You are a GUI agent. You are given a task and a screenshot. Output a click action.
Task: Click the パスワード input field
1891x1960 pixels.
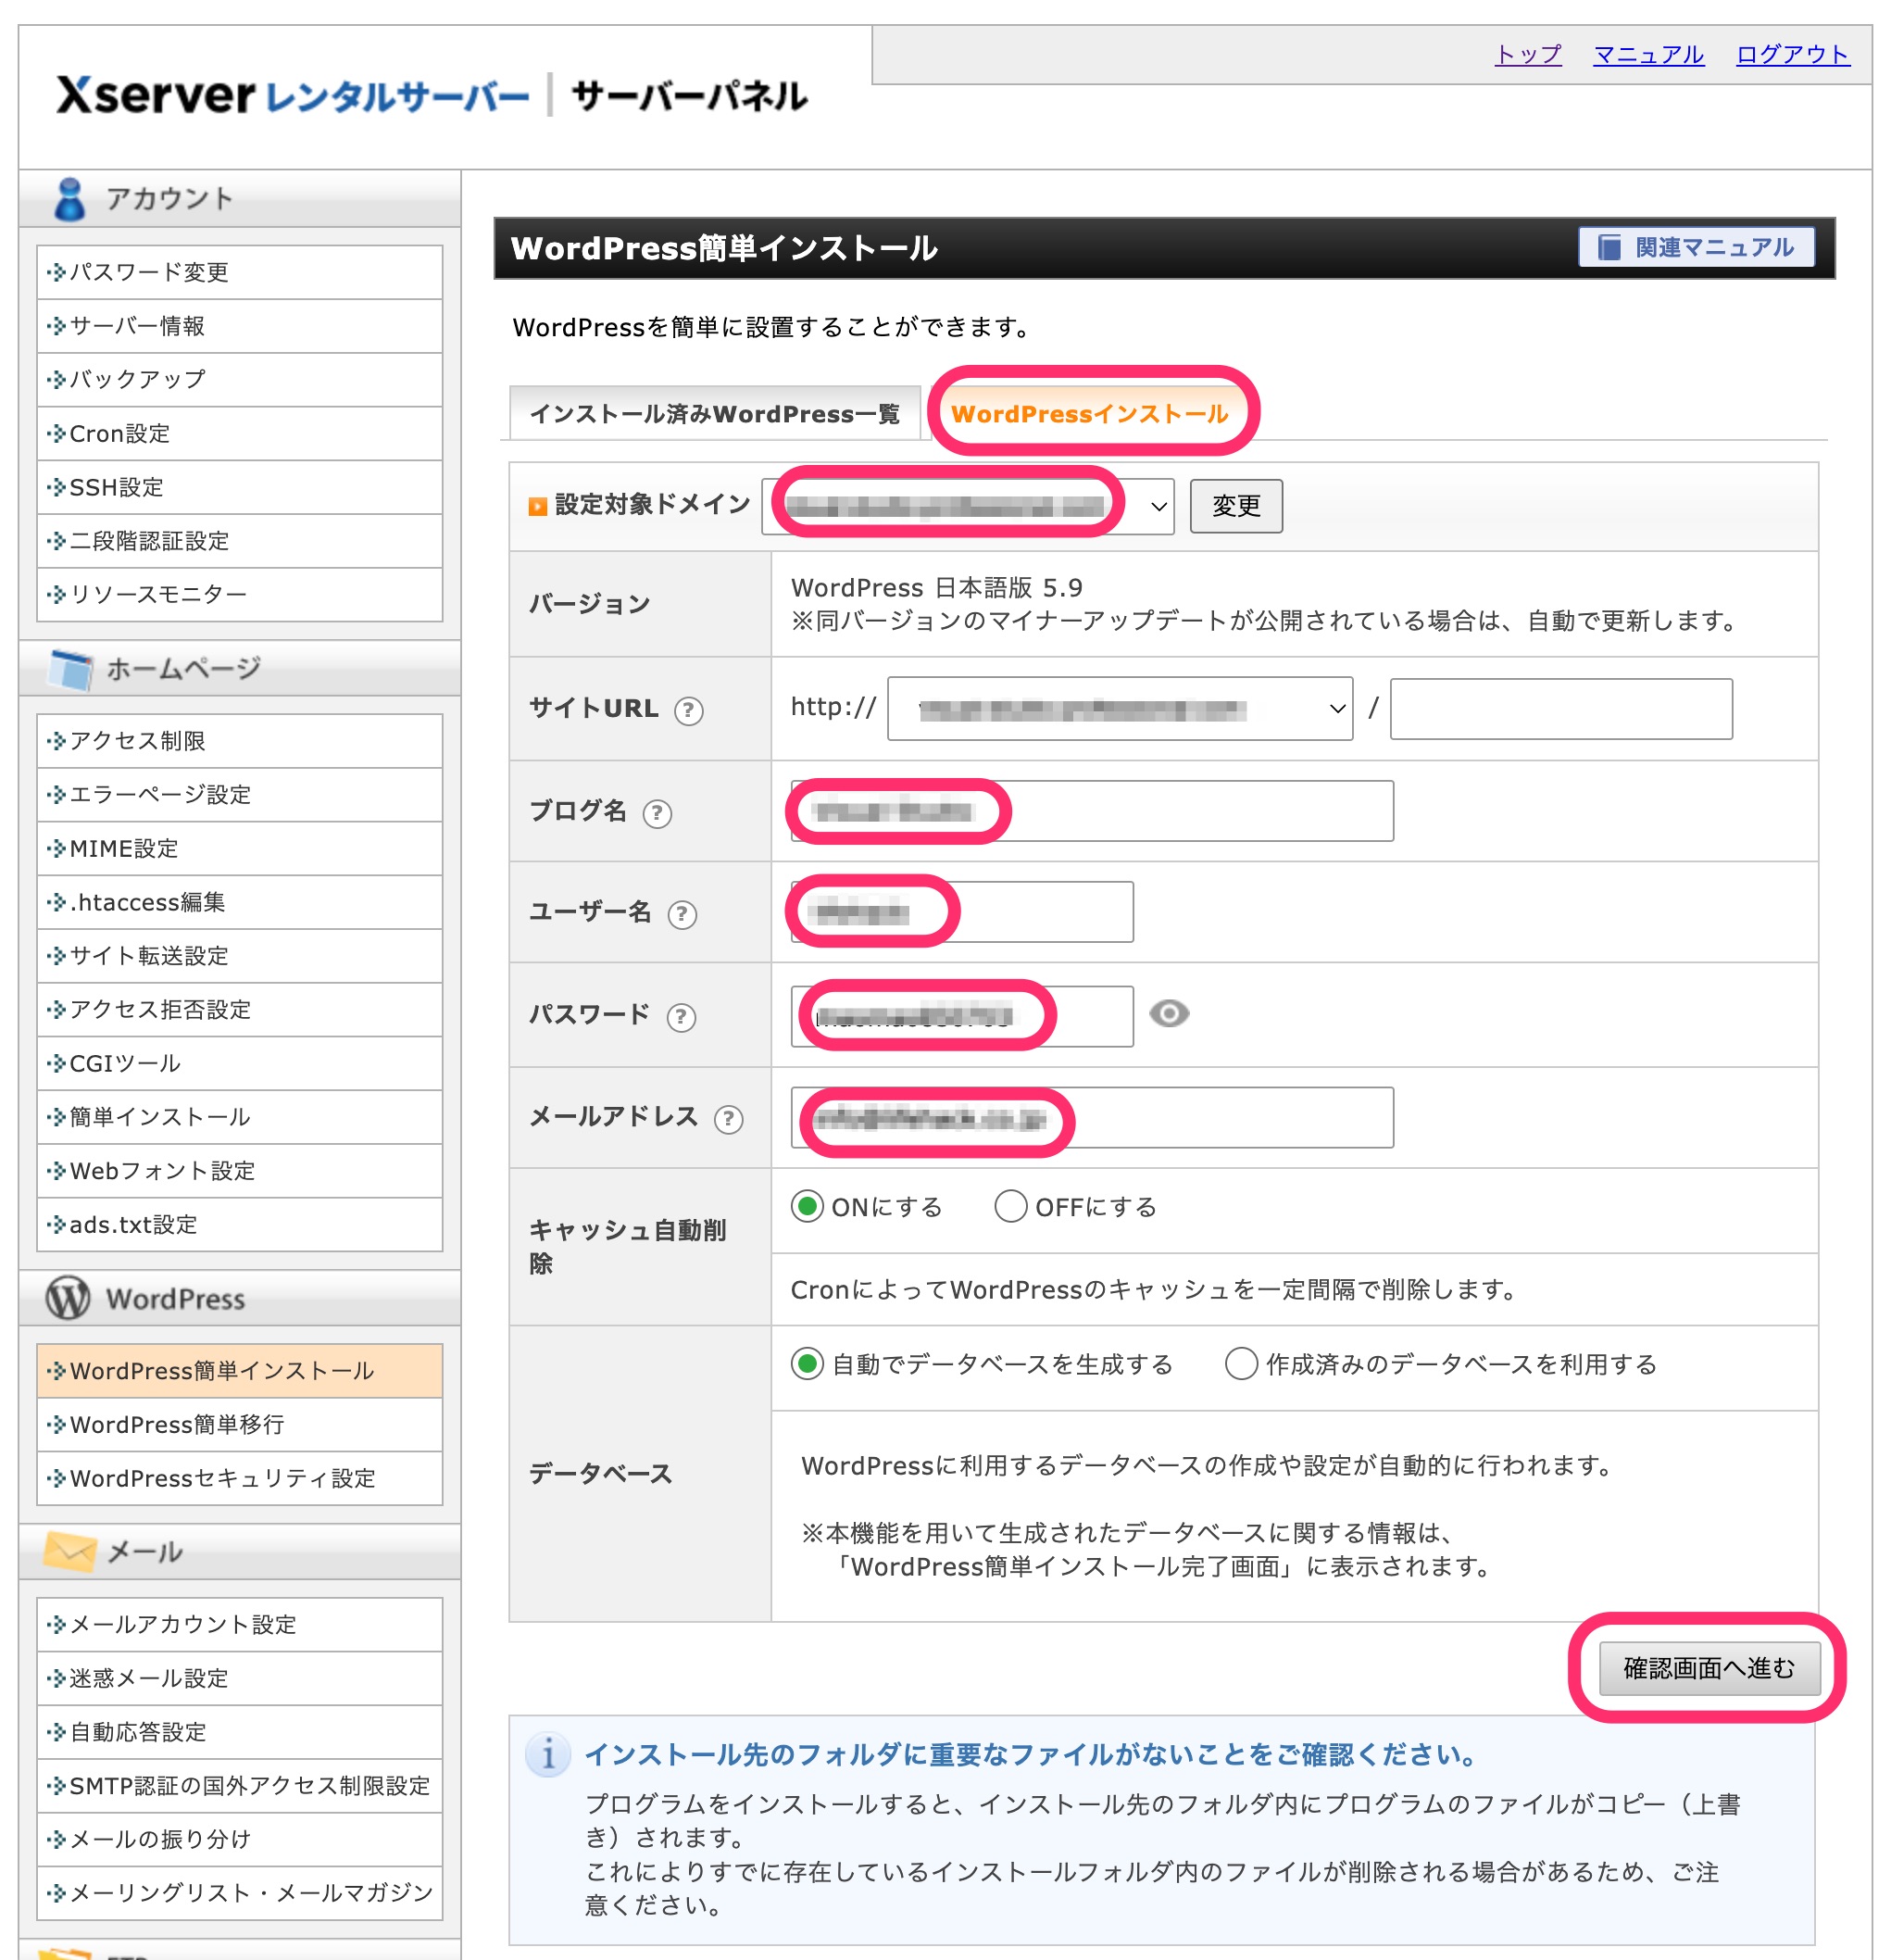click(962, 1016)
